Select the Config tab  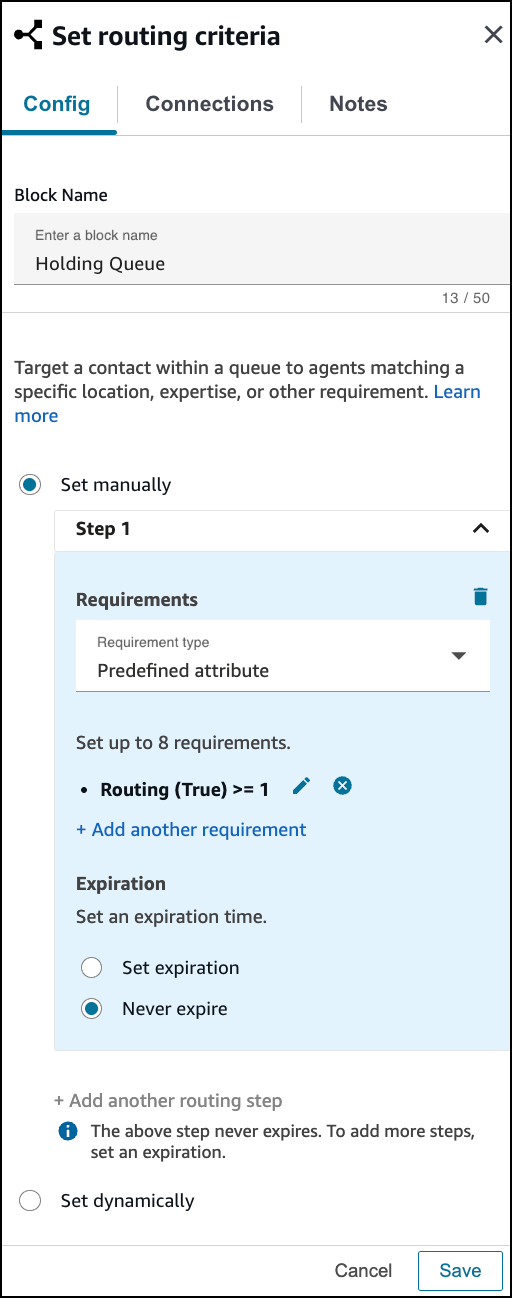point(57,104)
